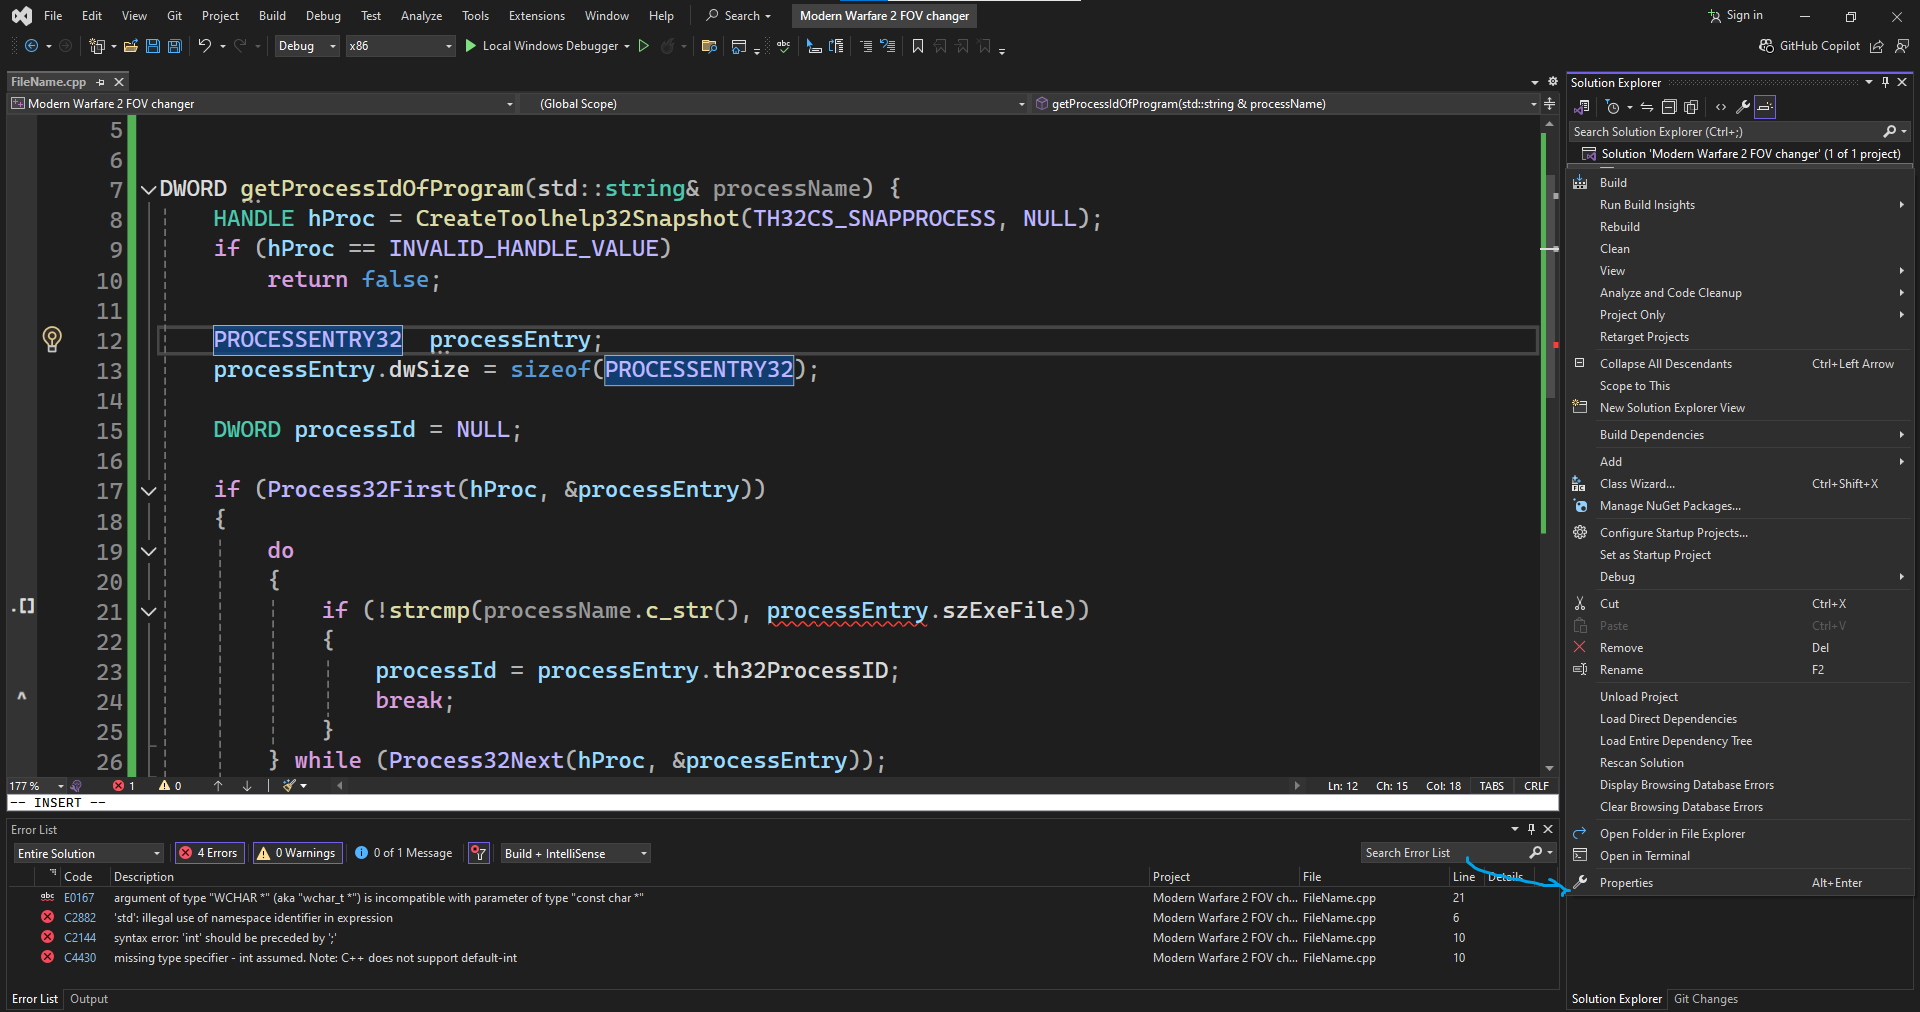
Task: Collapse the getProcessIdOfProgram function at line 7
Action: (148, 189)
